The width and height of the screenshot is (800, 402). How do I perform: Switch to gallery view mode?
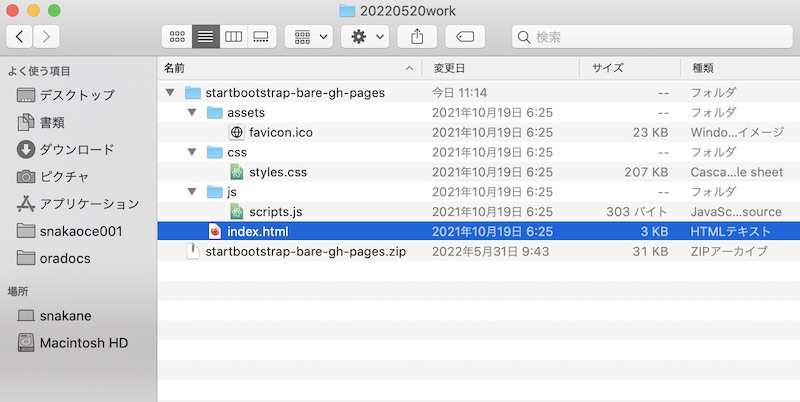[260, 37]
